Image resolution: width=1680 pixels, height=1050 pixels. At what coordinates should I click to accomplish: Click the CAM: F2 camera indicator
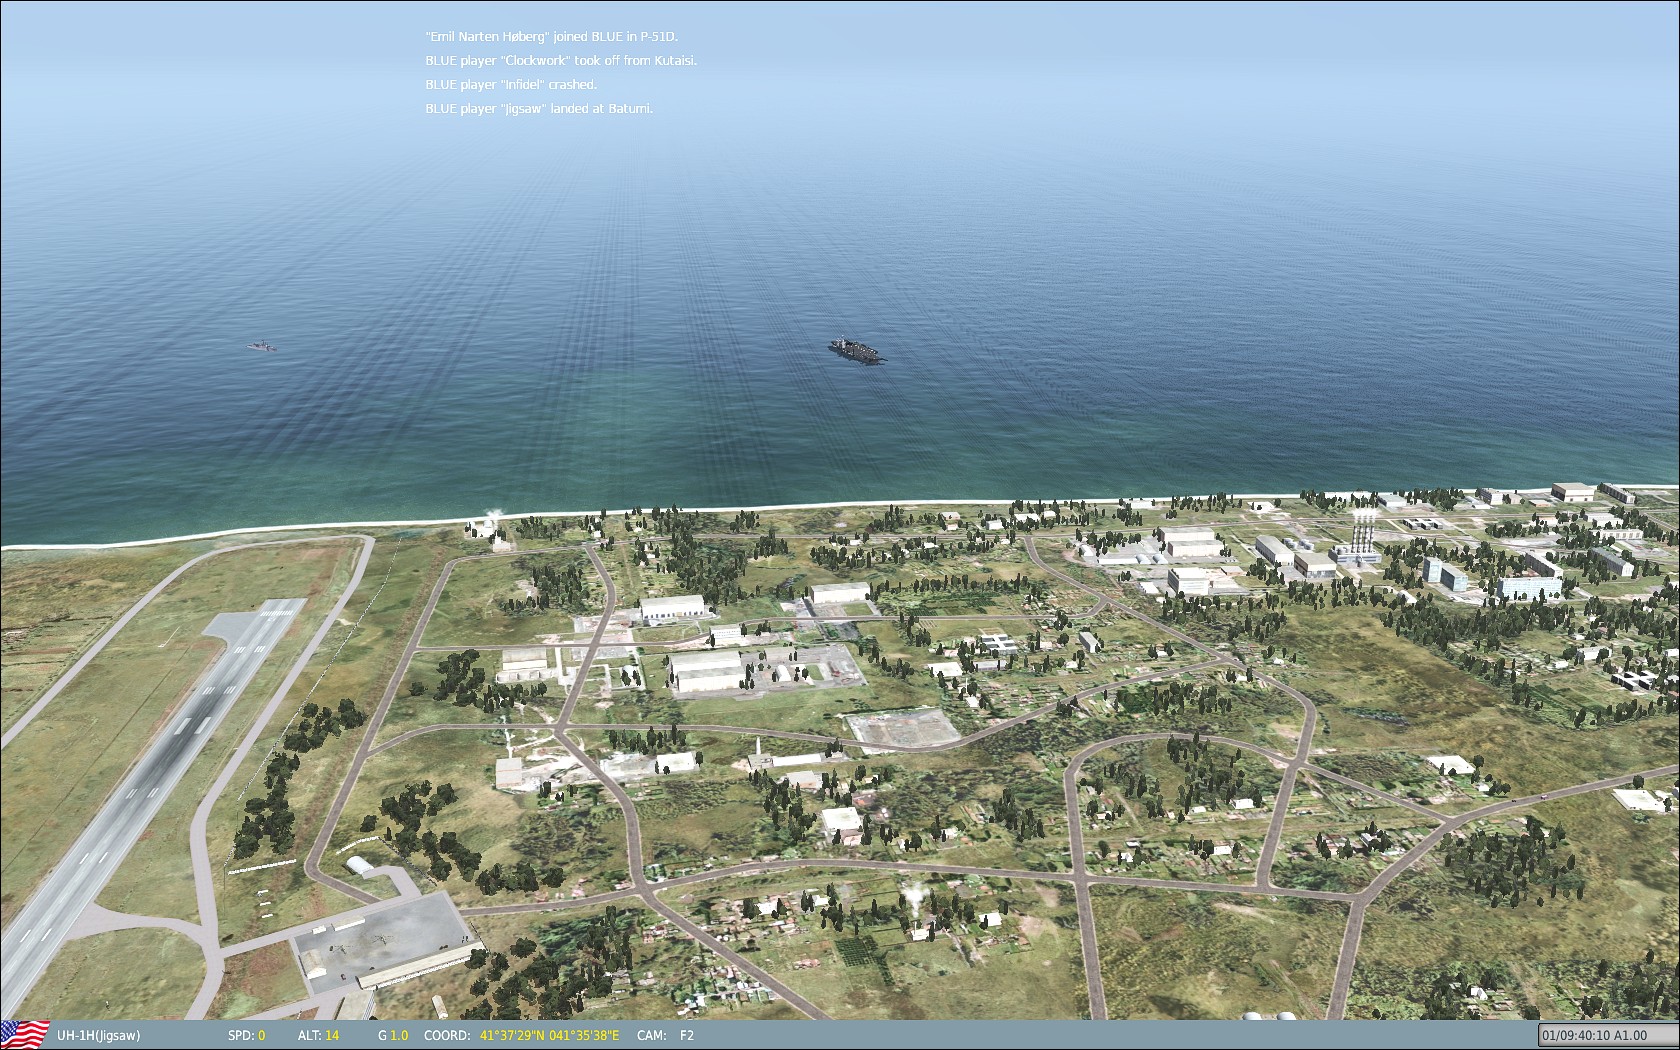point(665,1036)
